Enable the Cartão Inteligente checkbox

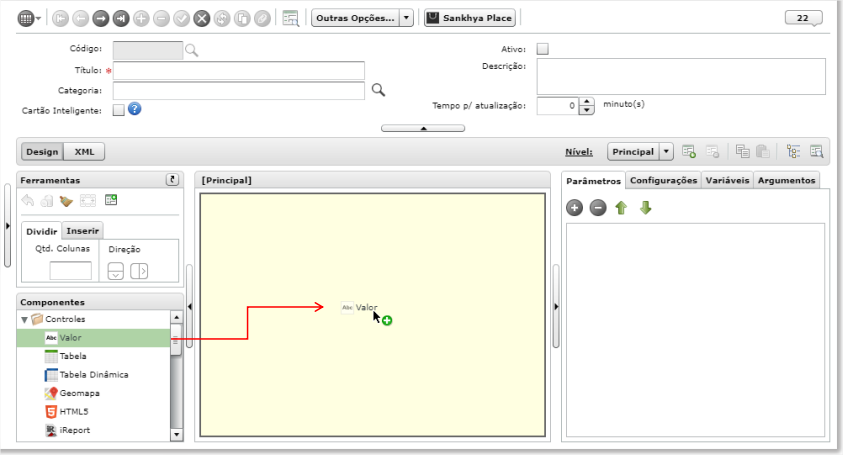pos(118,110)
